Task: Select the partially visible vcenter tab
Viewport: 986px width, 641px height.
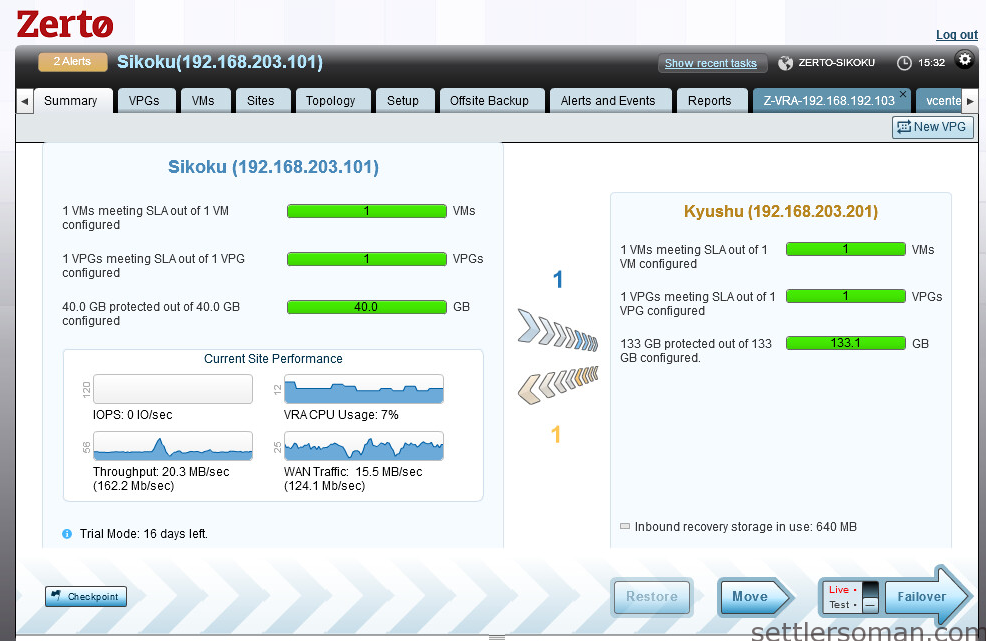Action: coord(939,101)
